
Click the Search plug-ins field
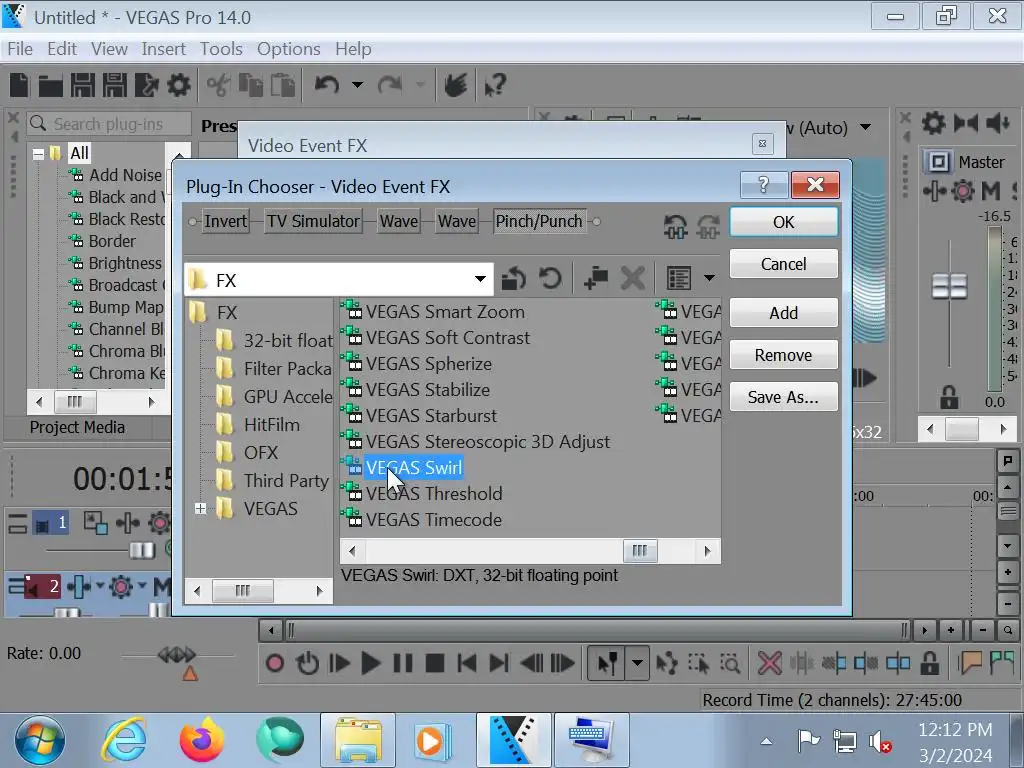(x=110, y=123)
